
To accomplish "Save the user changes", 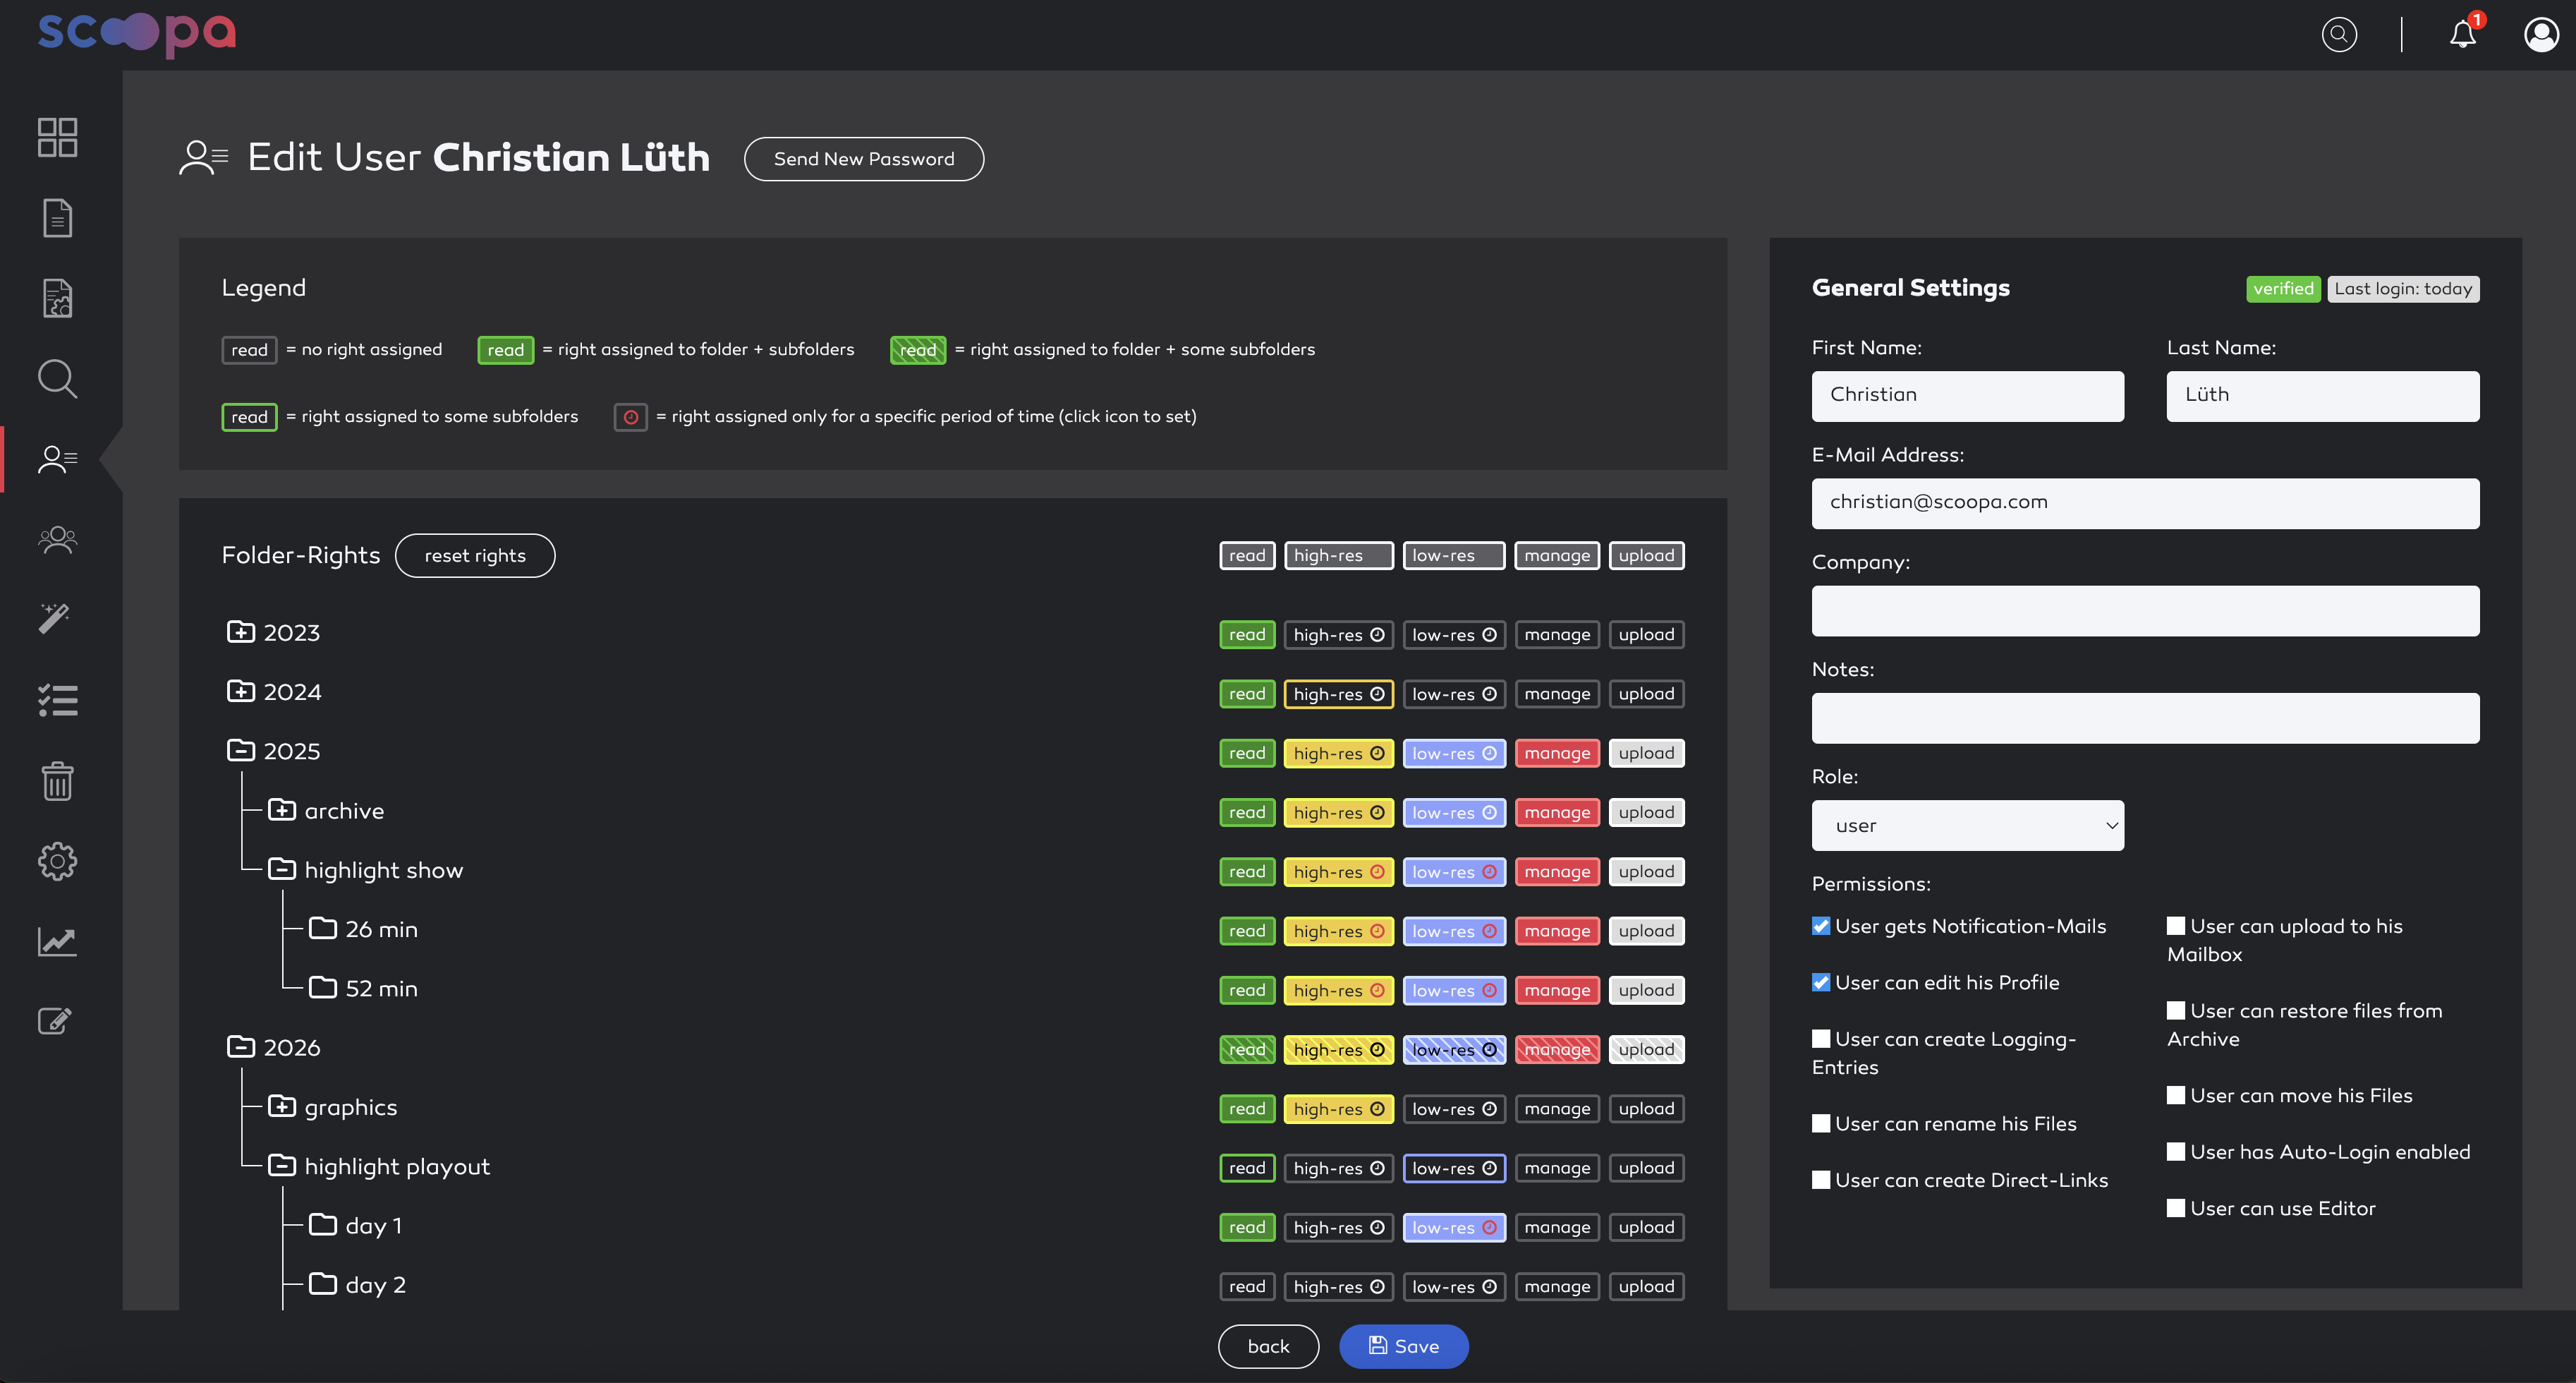I will 1404,1347.
